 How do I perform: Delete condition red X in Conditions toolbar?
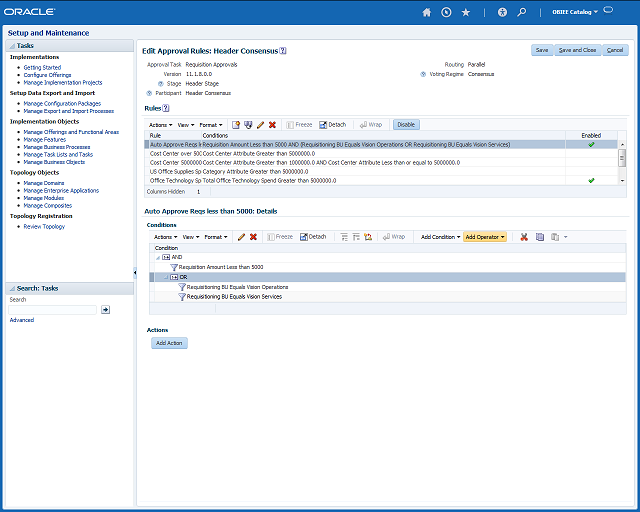point(253,237)
